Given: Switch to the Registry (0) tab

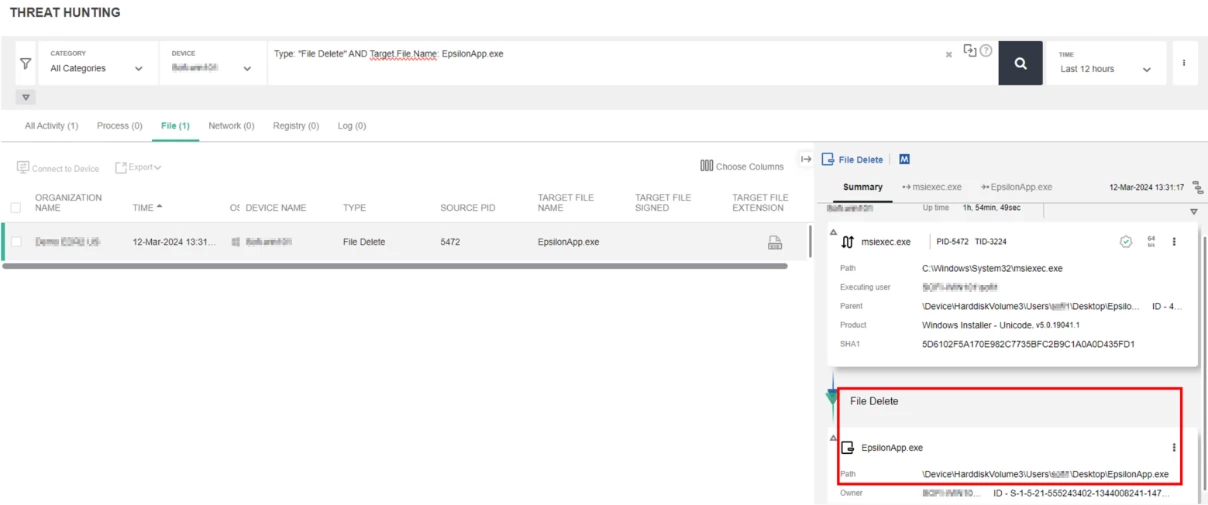Looking at the screenshot, I should click(296, 126).
